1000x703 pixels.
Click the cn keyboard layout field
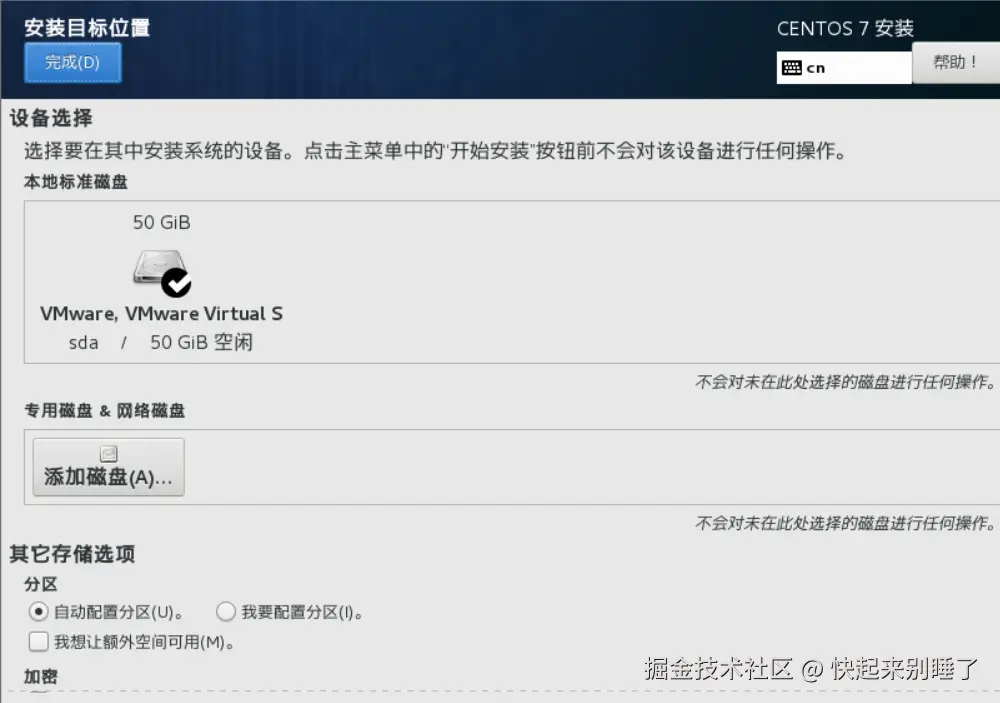(844, 68)
